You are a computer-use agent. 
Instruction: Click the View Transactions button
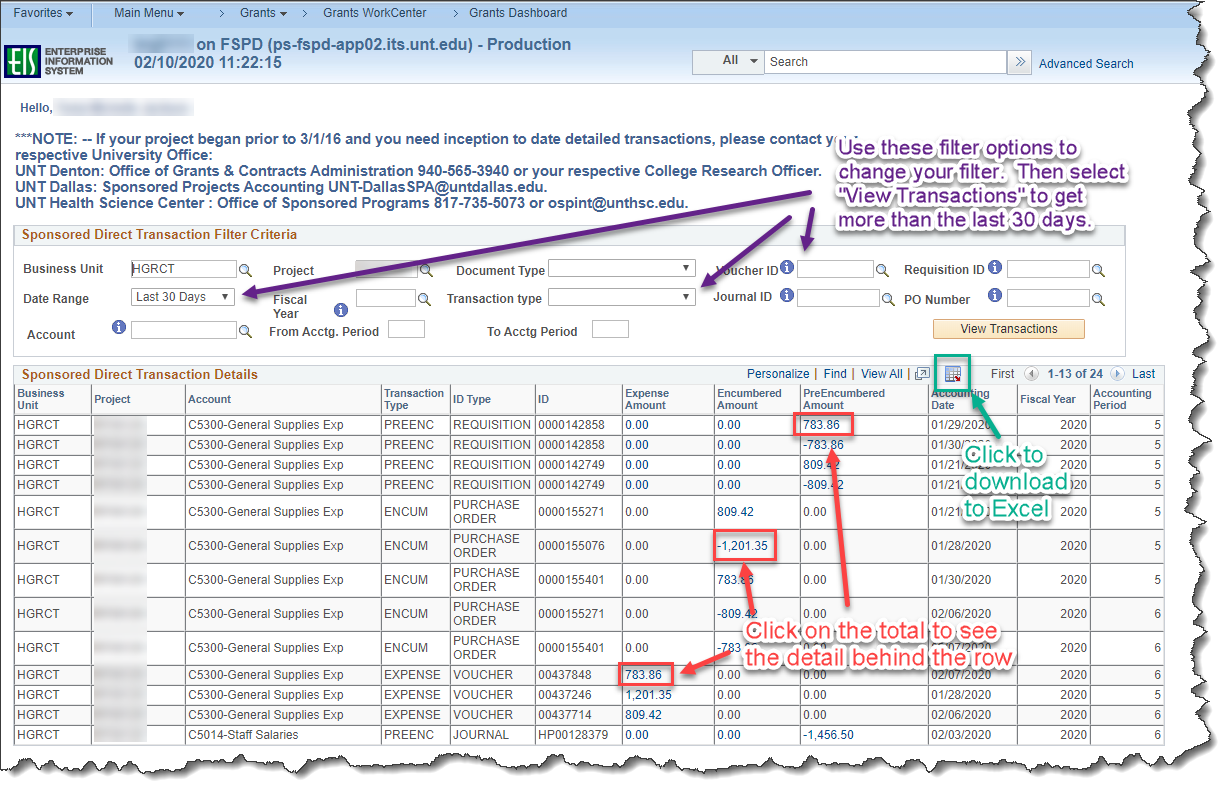[x=1008, y=329]
